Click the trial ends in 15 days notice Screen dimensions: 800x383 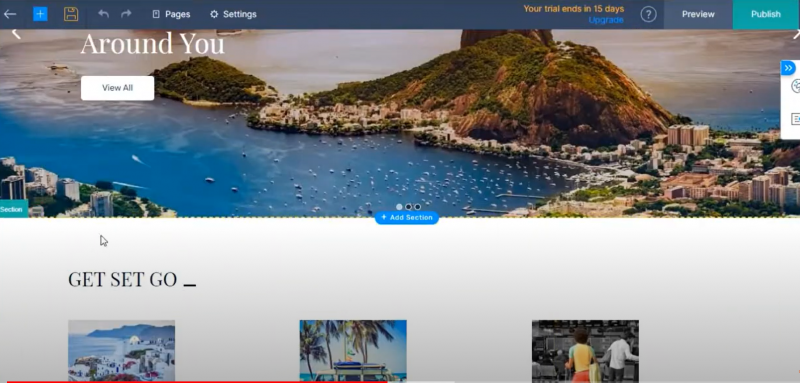click(573, 9)
